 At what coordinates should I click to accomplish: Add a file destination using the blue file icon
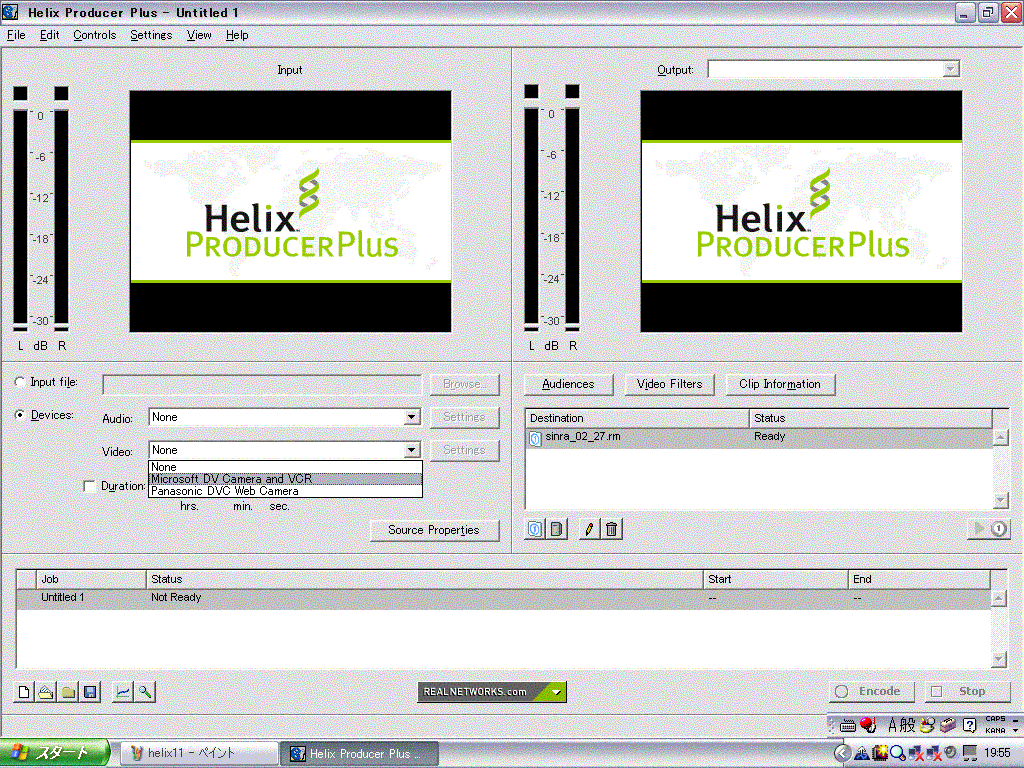tap(534, 529)
